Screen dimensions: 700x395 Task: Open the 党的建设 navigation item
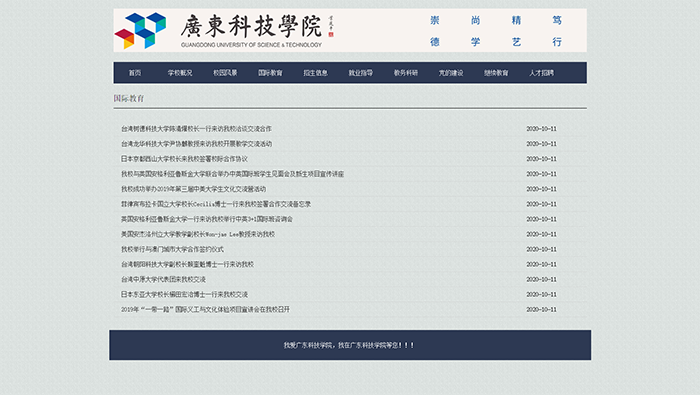point(451,73)
